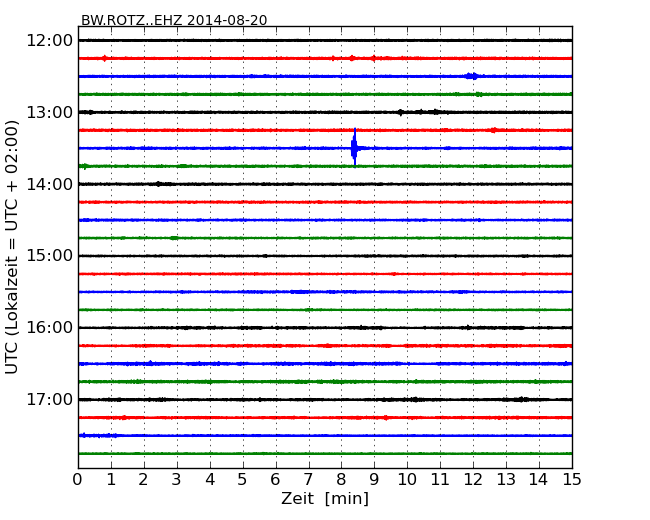Click the plot title BW.ROTZ..EHZ 2014-08-20
Image resolution: width=650 pixels, height=520 pixels.
coord(174,20)
